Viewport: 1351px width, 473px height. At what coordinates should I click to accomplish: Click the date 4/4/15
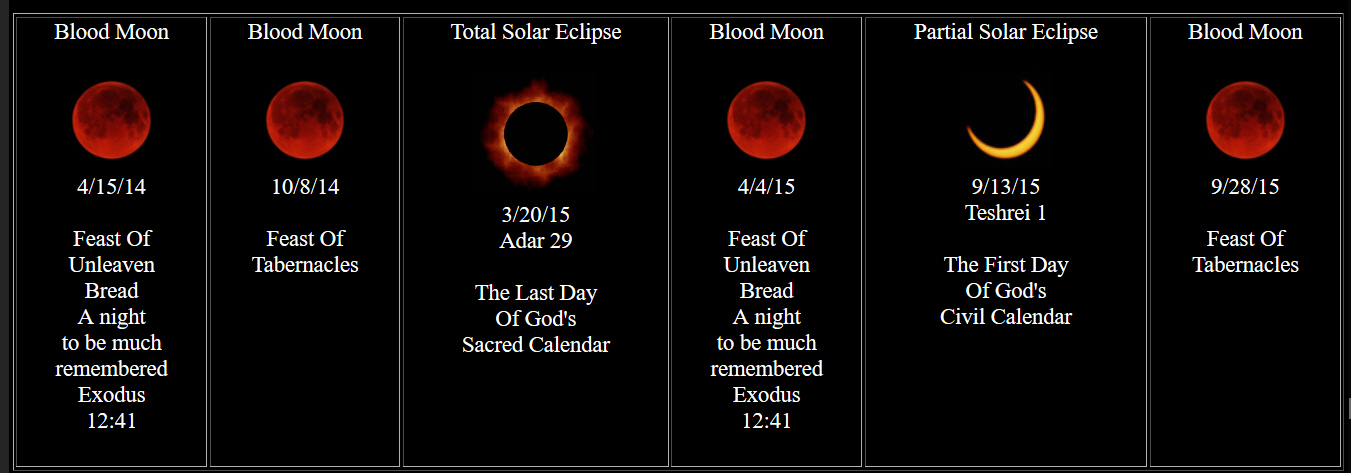coord(766,187)
